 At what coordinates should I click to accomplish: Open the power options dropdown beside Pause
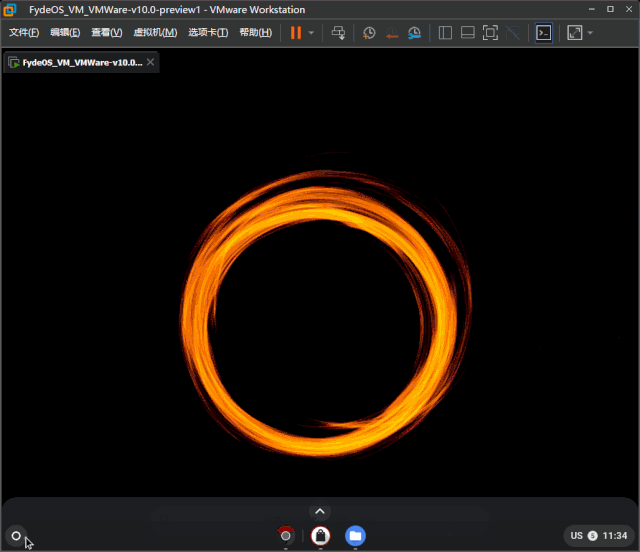pos(311,33)
